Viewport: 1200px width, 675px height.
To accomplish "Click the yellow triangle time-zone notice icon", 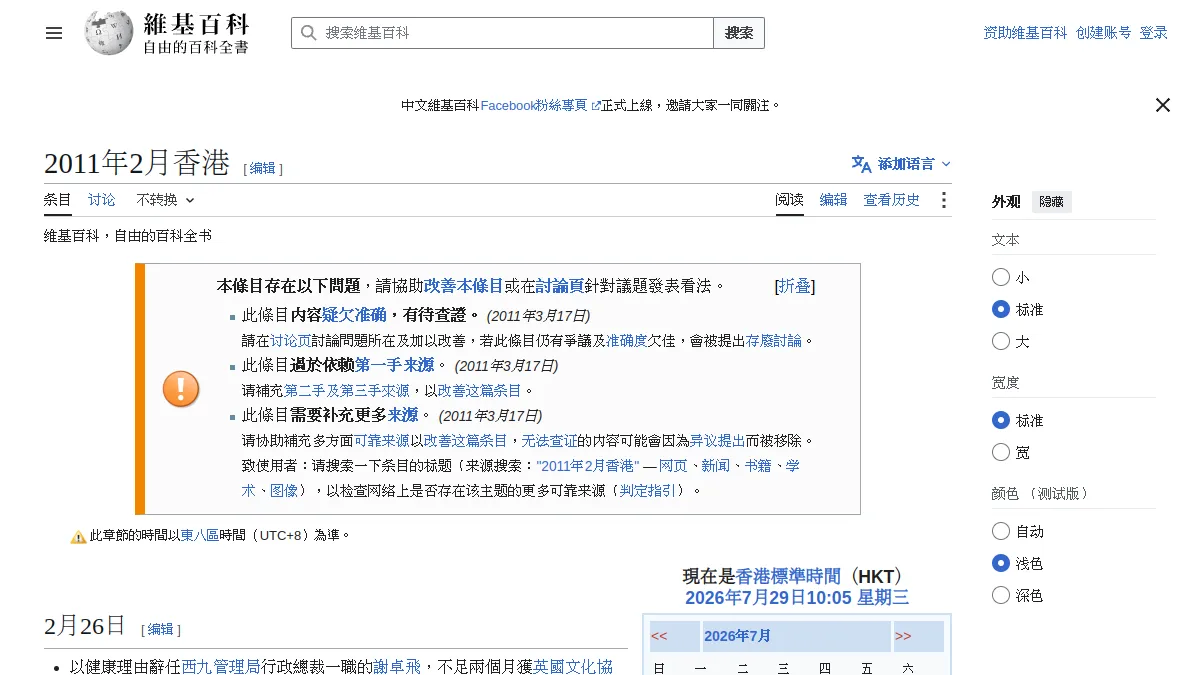I will [x=78, y=537].
